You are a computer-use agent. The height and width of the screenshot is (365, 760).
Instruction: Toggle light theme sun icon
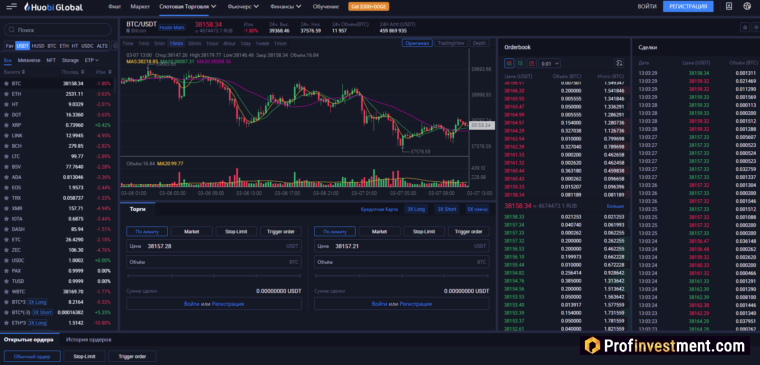tap(757, 28)
